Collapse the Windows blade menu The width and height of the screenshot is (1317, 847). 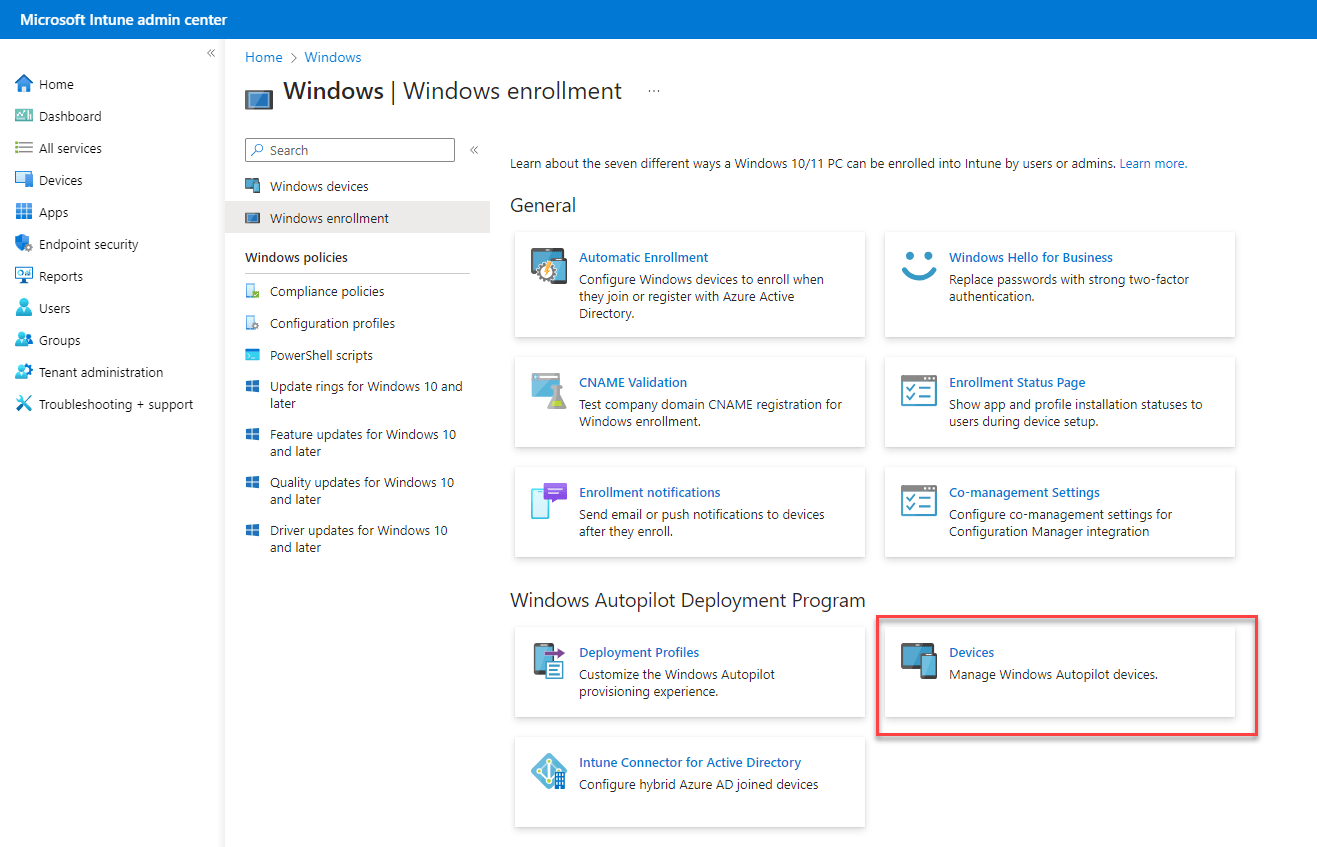[474, 150]
